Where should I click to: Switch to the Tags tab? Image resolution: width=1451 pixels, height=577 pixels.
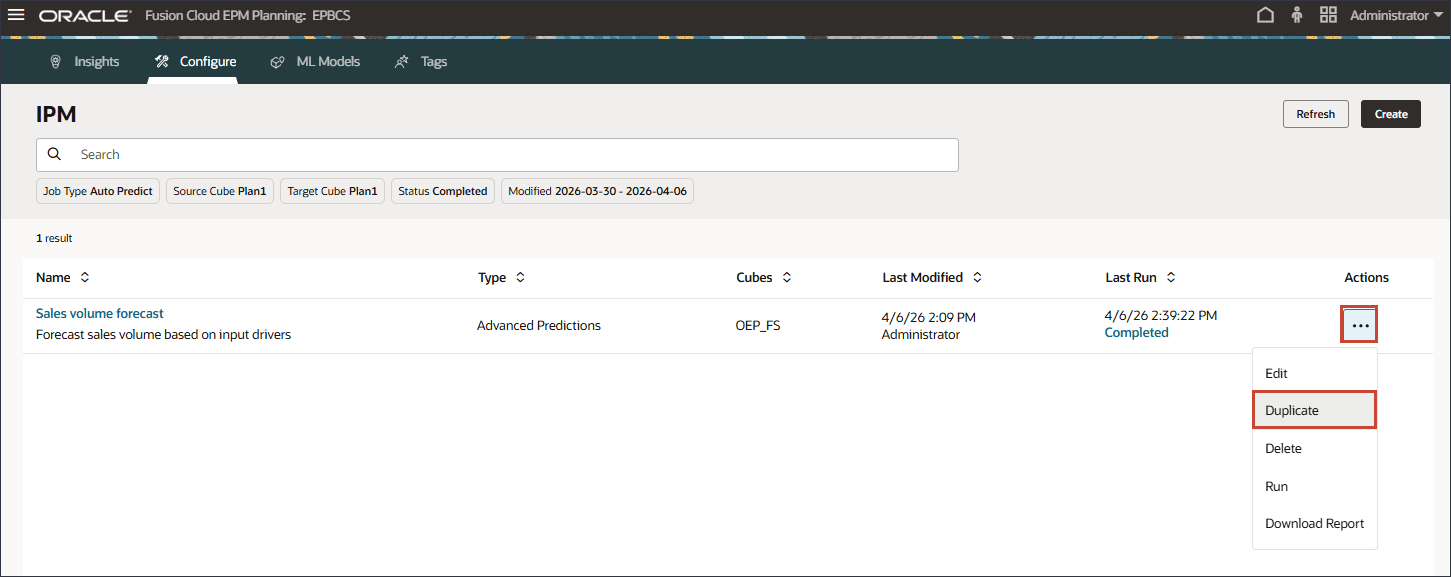421,62
